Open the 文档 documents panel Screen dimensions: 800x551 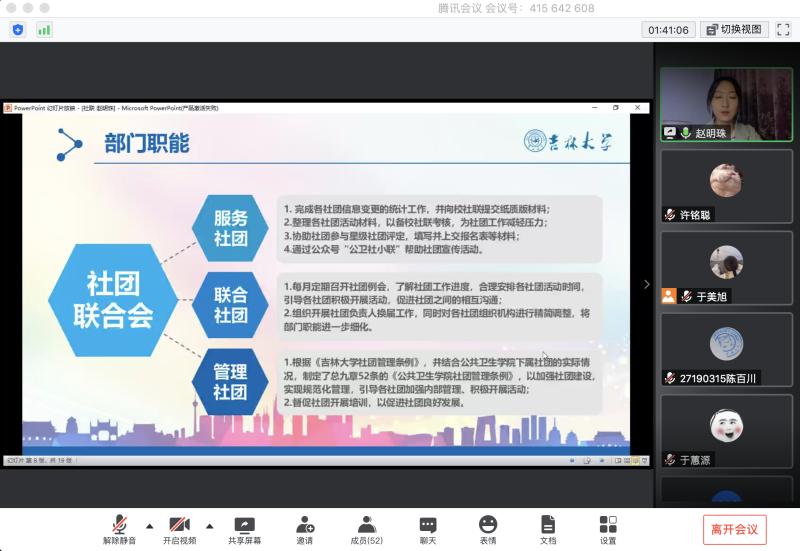tap(548, 530)
